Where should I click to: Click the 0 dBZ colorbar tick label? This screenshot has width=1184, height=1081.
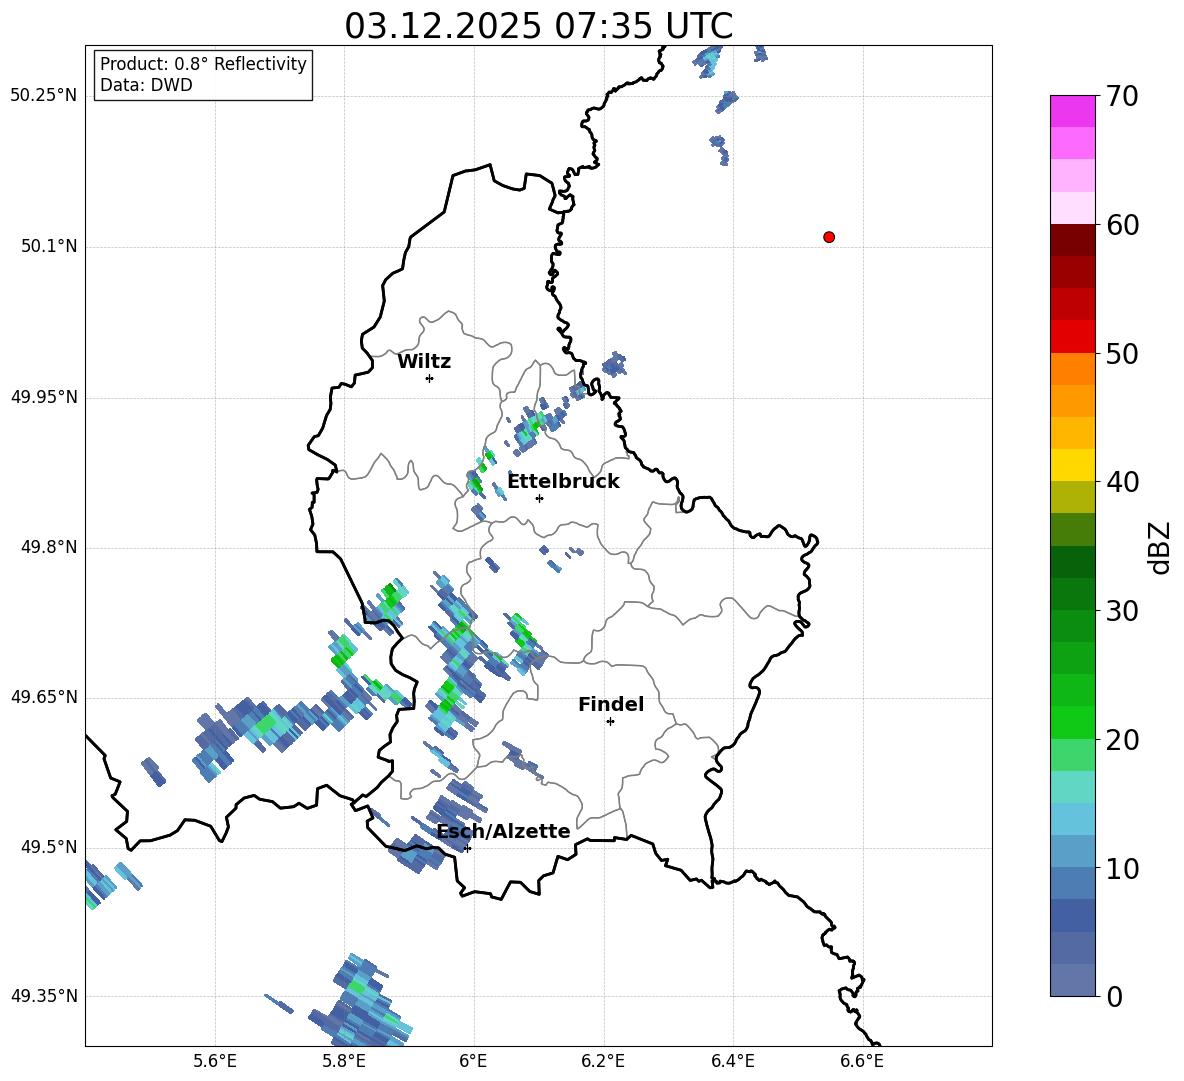tap(1114, 996)
